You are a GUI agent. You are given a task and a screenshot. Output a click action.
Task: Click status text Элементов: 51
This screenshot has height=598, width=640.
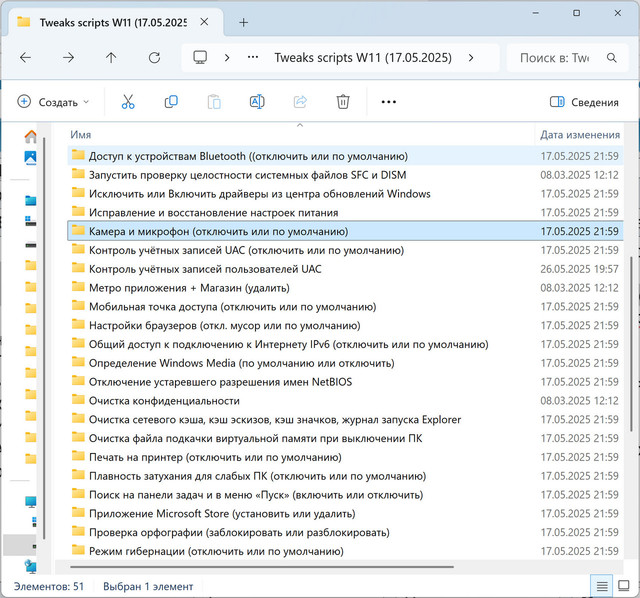coord(49,587)
